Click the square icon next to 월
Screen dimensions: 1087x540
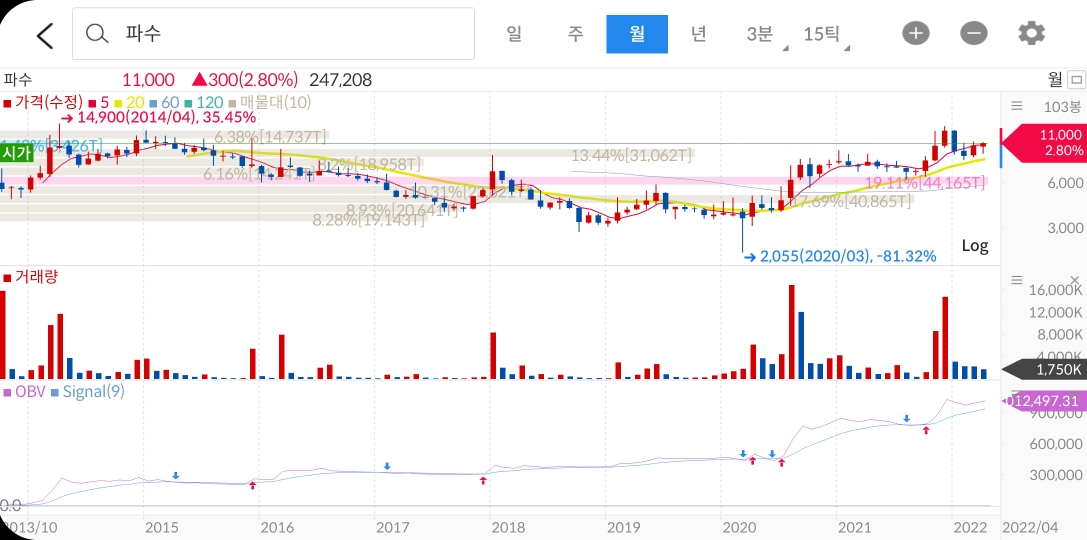click(x=1077, y=80)
